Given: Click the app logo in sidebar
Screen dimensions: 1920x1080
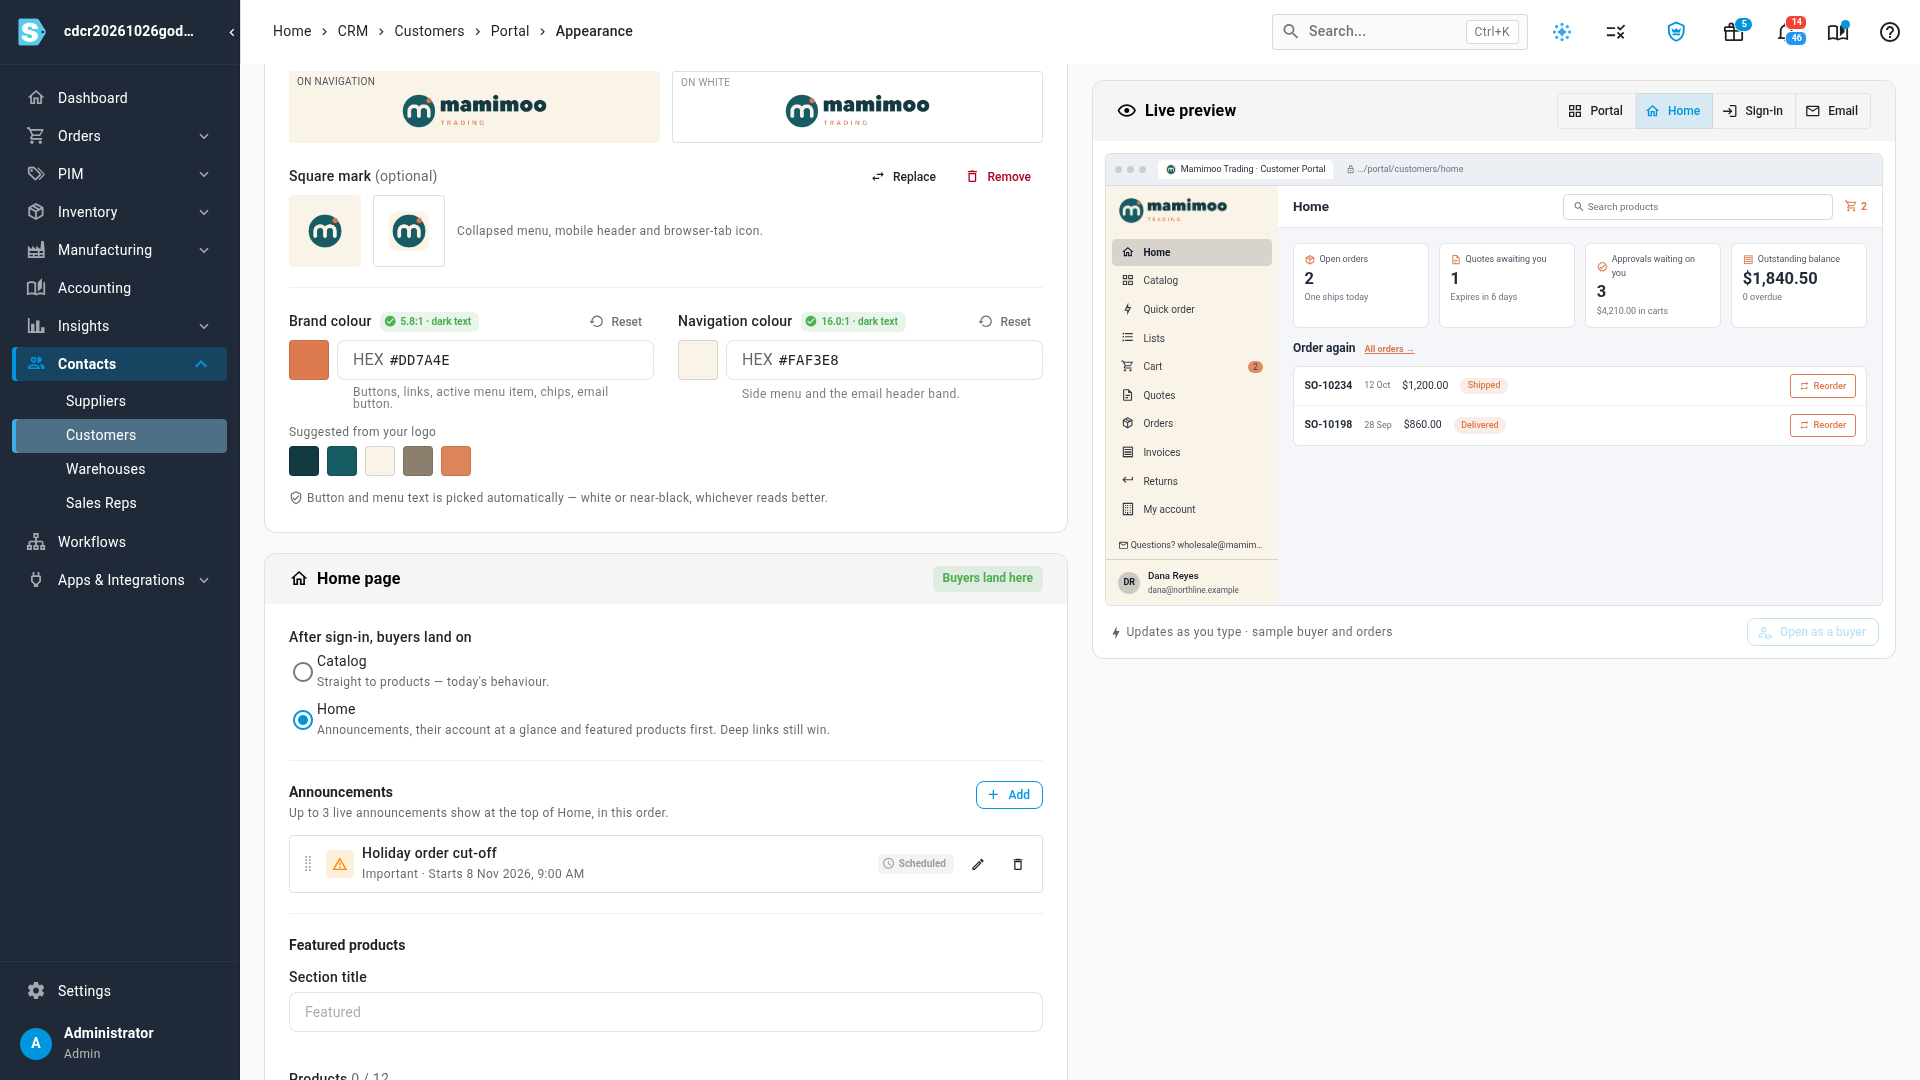Looking at the screenshot, I should (x=32, y=32).
